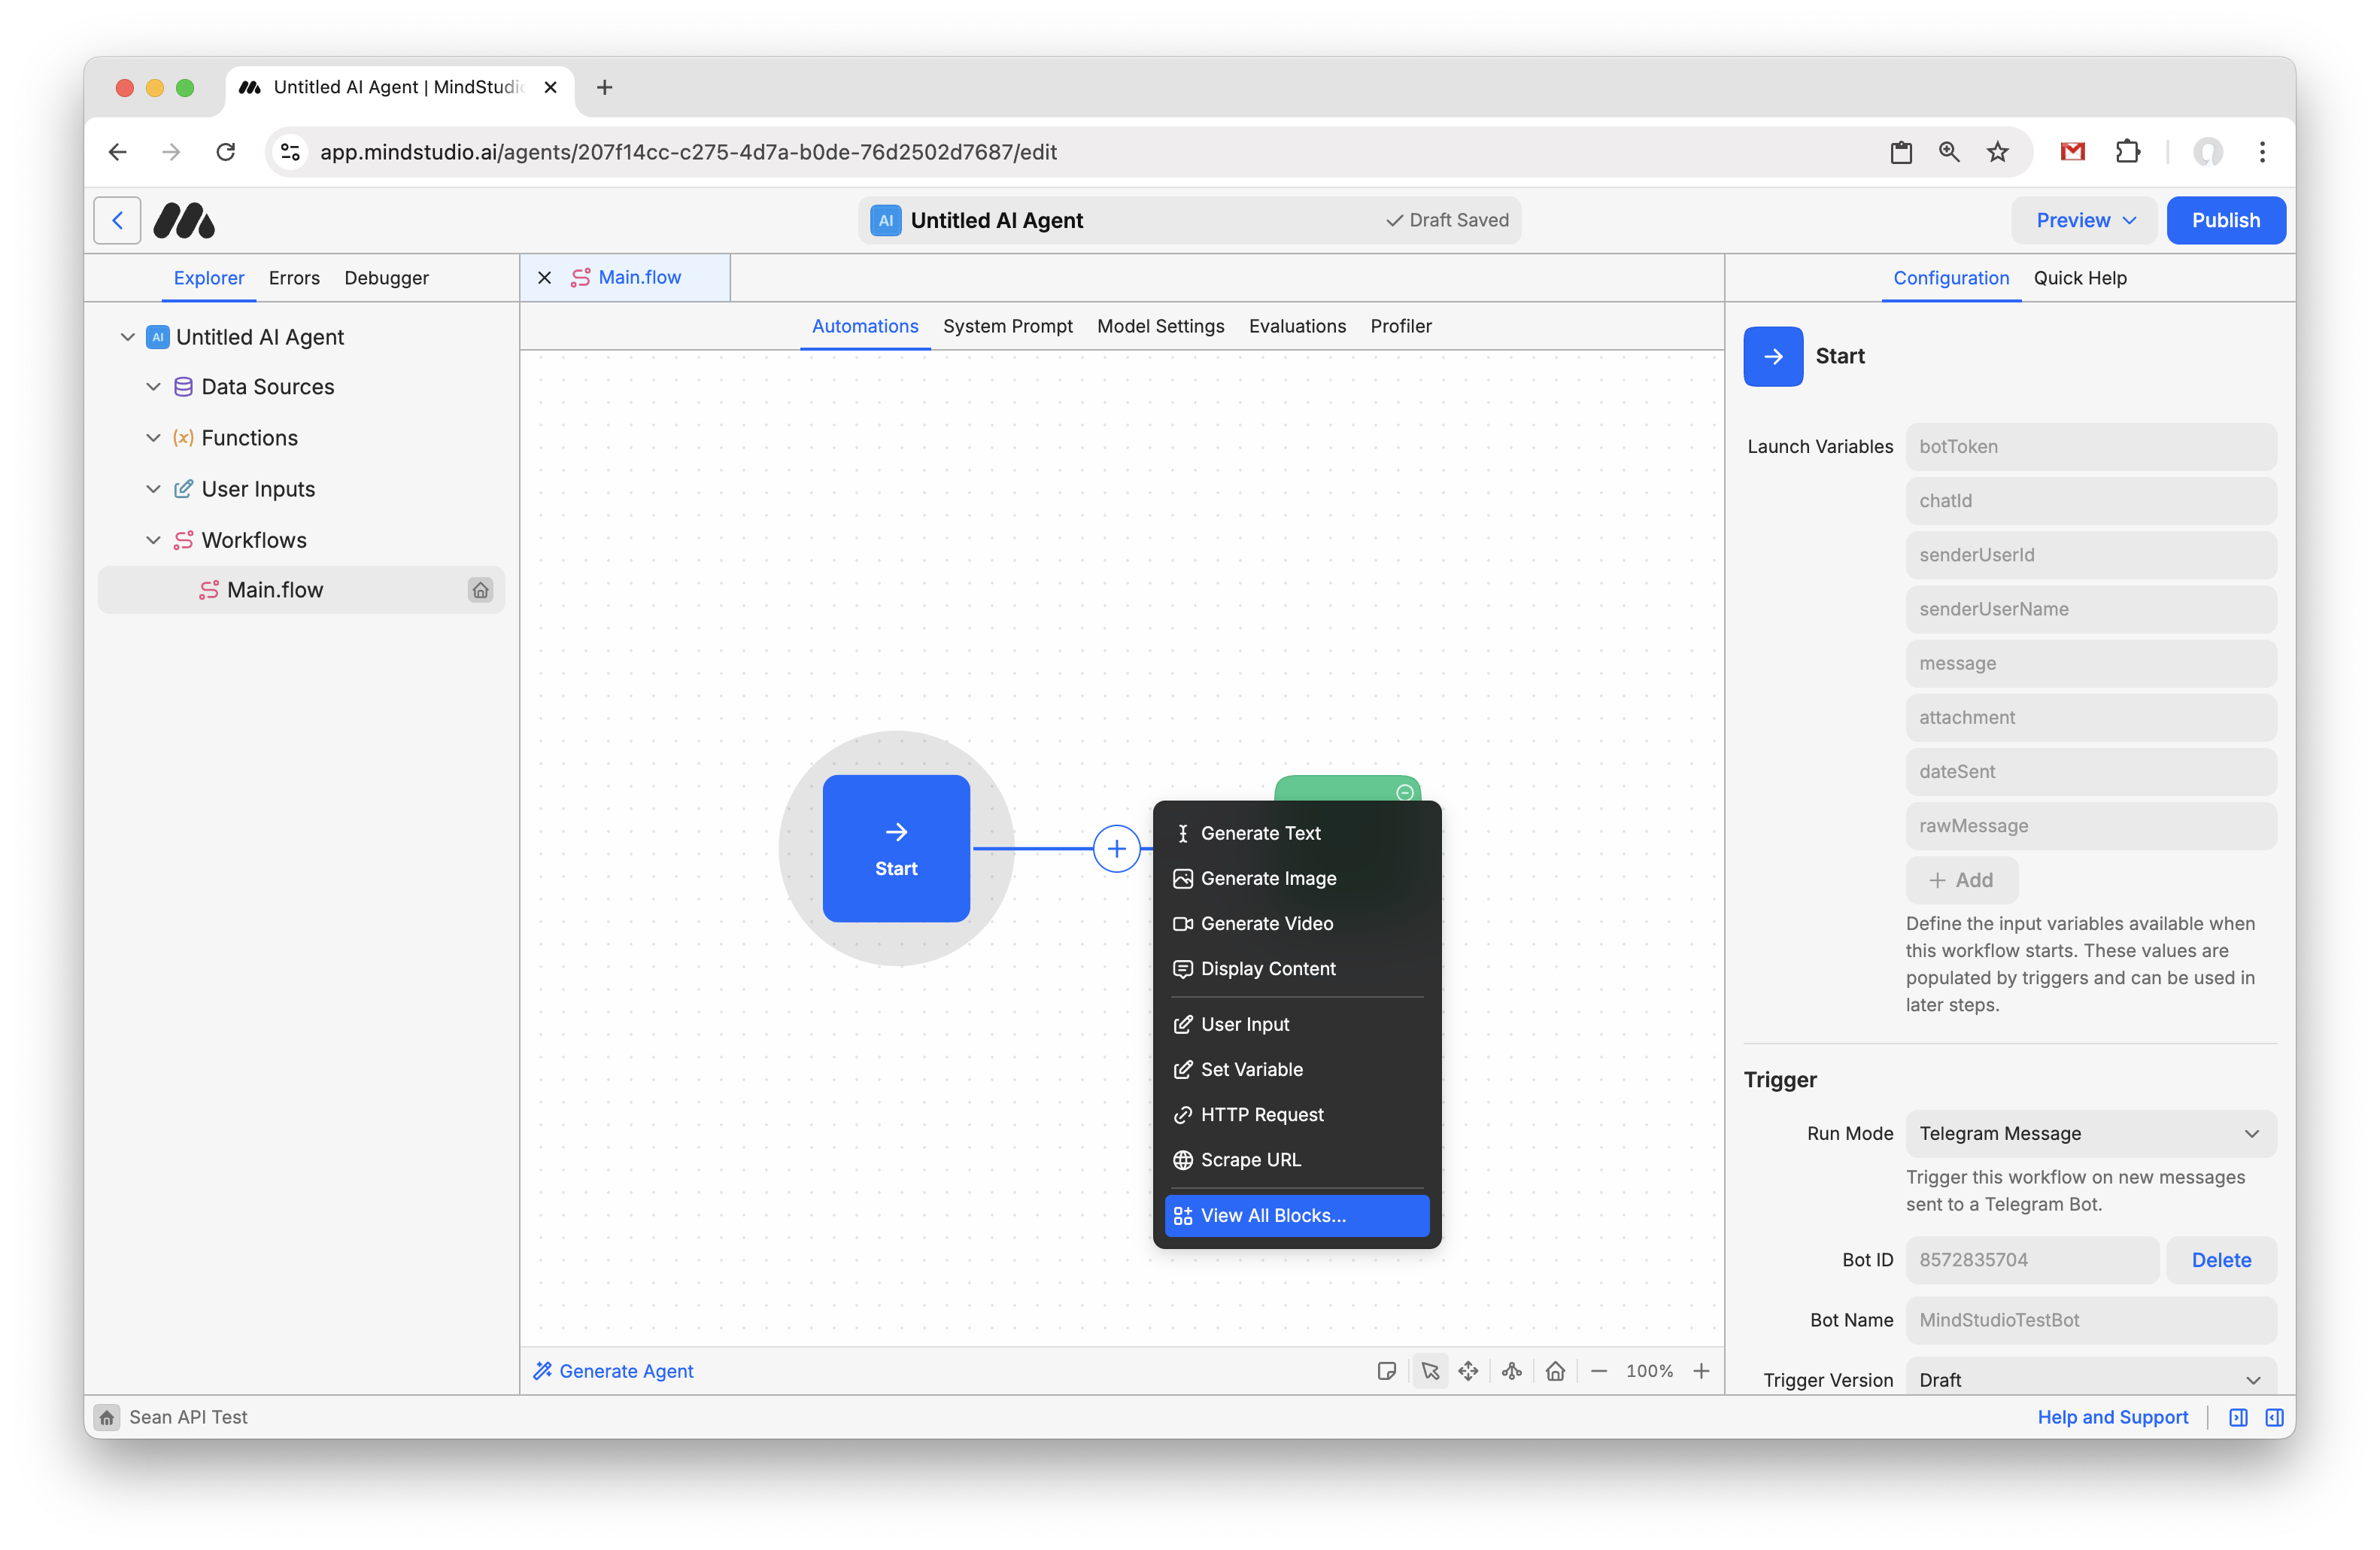Select Generate Image from the block menu

pos(1268,878)
